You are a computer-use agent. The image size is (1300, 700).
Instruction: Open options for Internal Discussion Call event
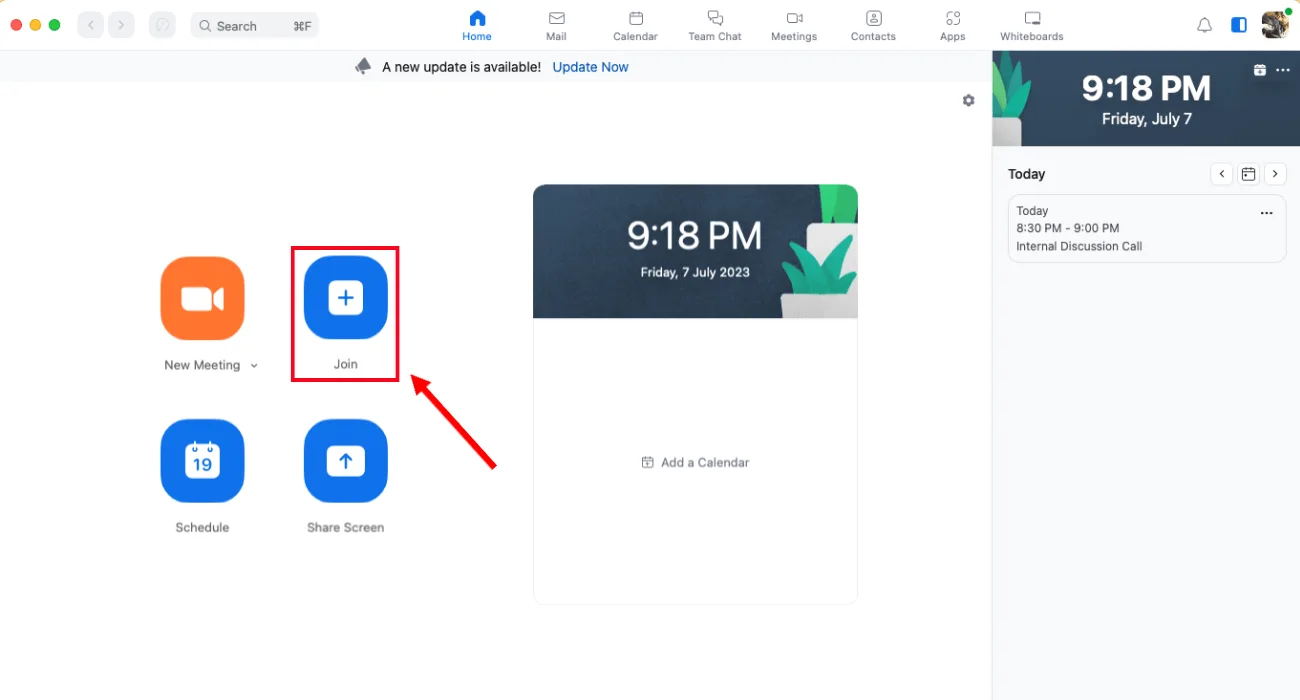(x=1266, y=211)
